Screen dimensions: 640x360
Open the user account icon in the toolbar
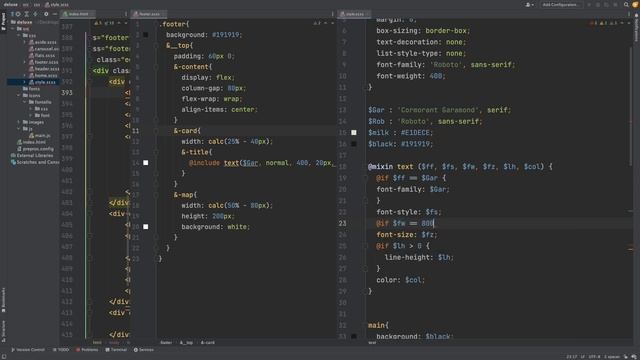[529, 4]
